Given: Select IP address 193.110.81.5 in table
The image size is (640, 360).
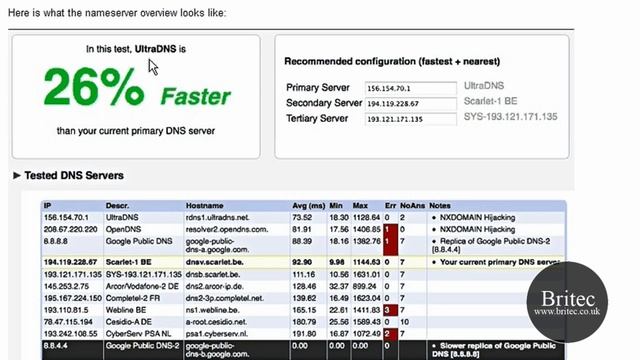Looking at the screenshot, I should [x=66, y=310].
